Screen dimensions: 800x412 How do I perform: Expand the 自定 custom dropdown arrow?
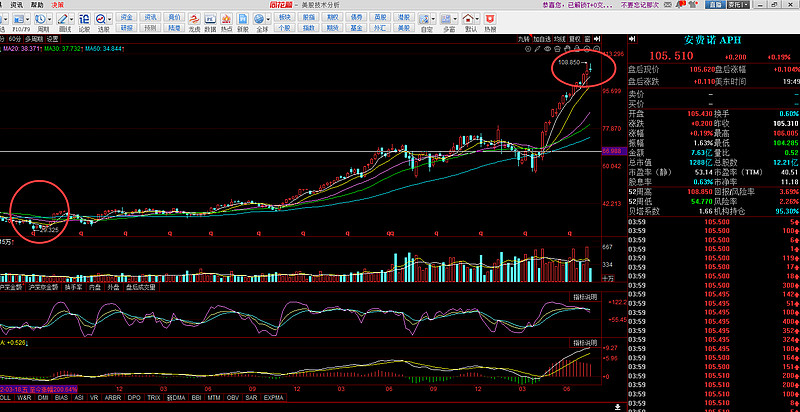point(433,19)
